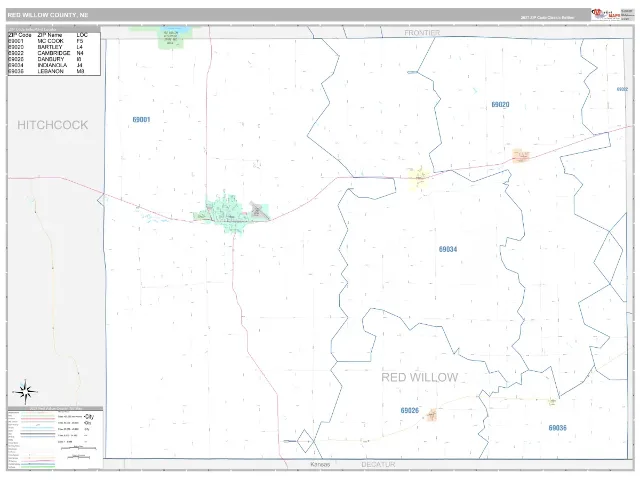This screenshot has width=640, height=480.
Task: Click the Bartley town area (orange)
Action: 520,156
